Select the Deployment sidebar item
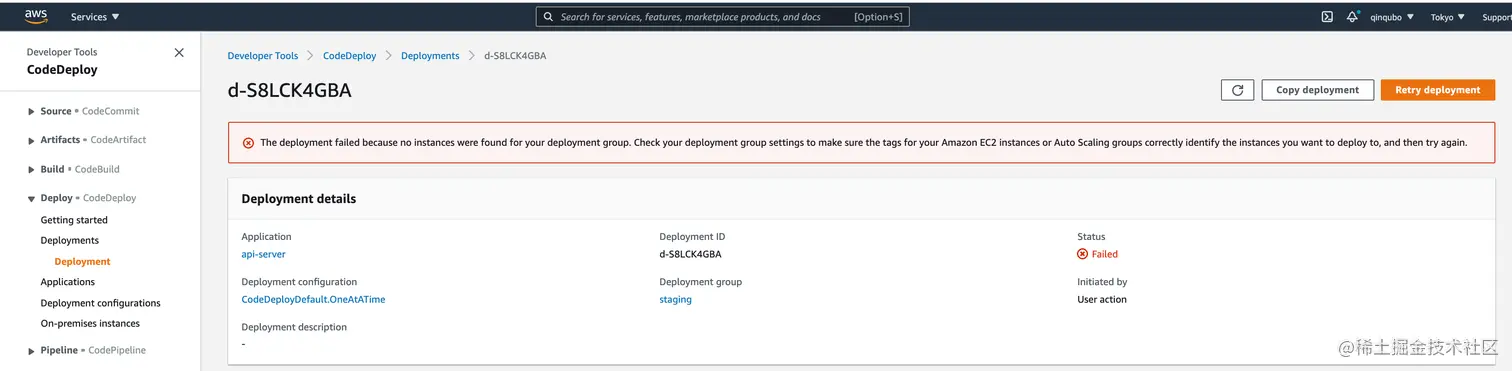This screenshot has width=1512, height=371. click(x=83, y=261)
